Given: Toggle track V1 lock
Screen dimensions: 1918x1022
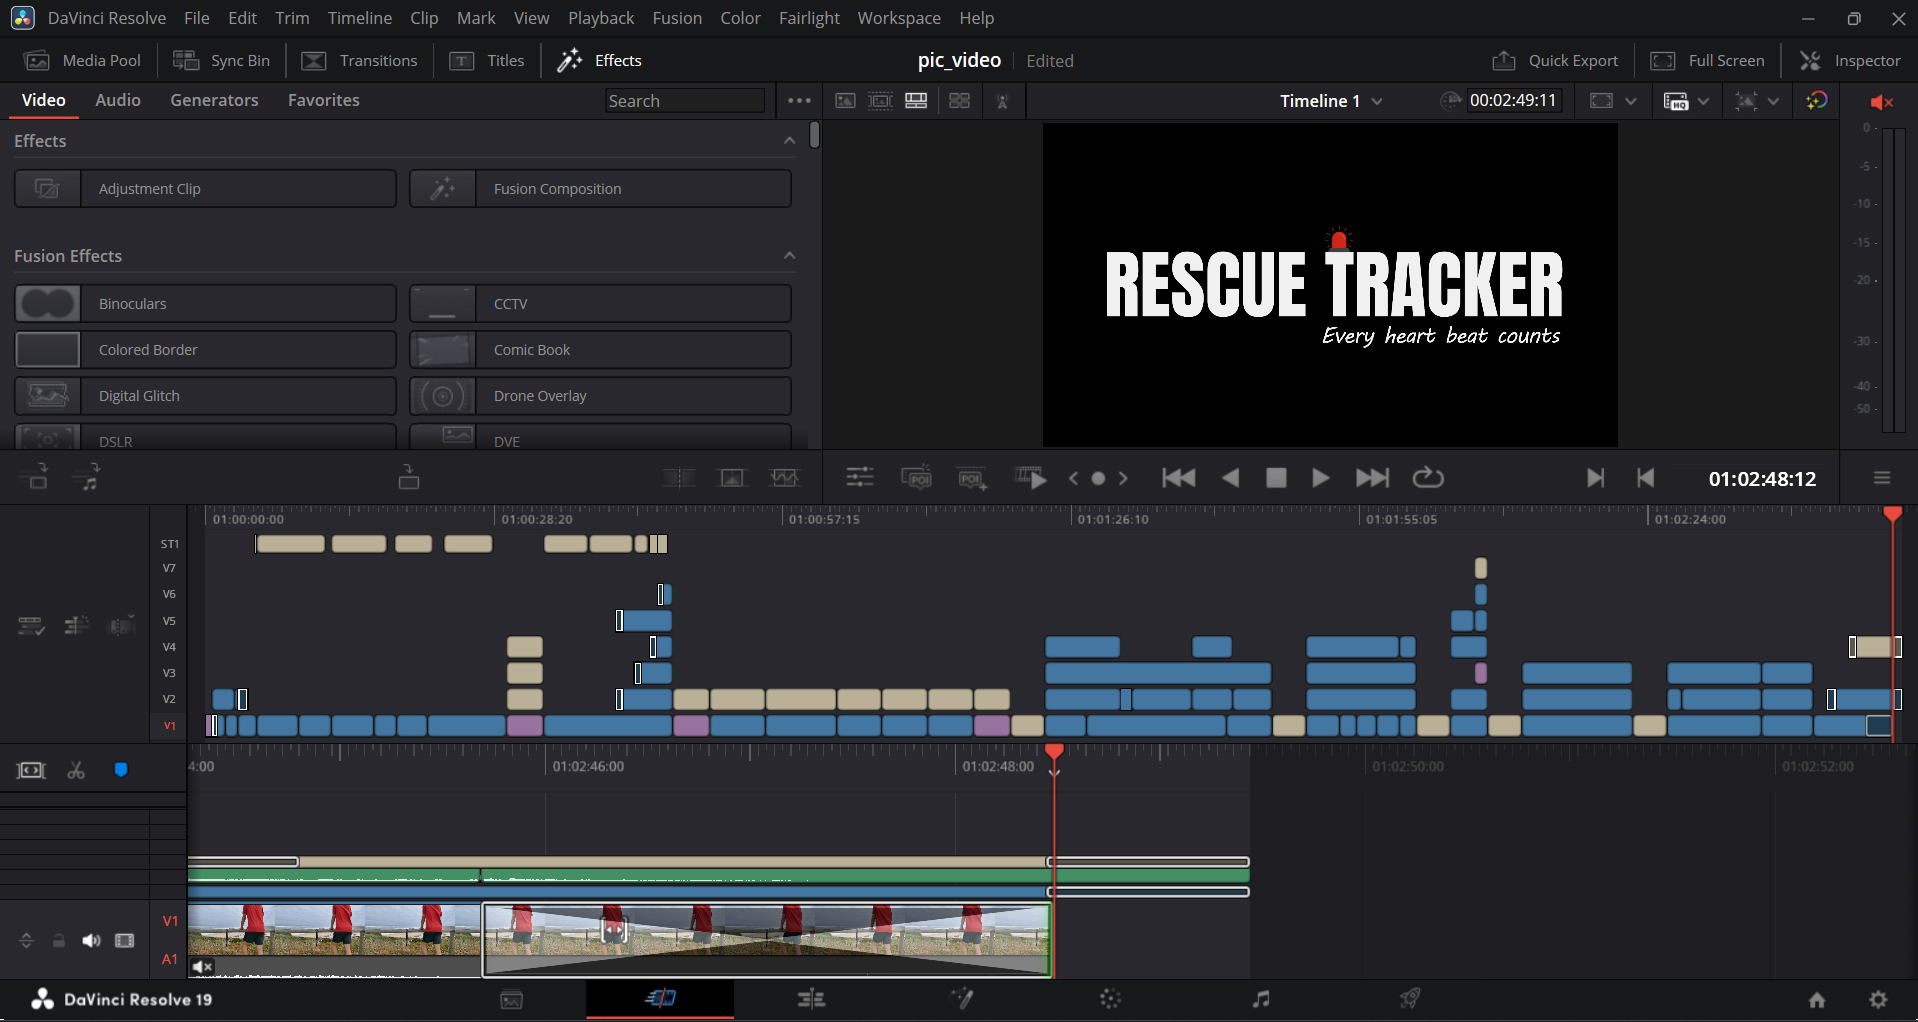Looking at the screenshot, I should [x=59, y=941].
